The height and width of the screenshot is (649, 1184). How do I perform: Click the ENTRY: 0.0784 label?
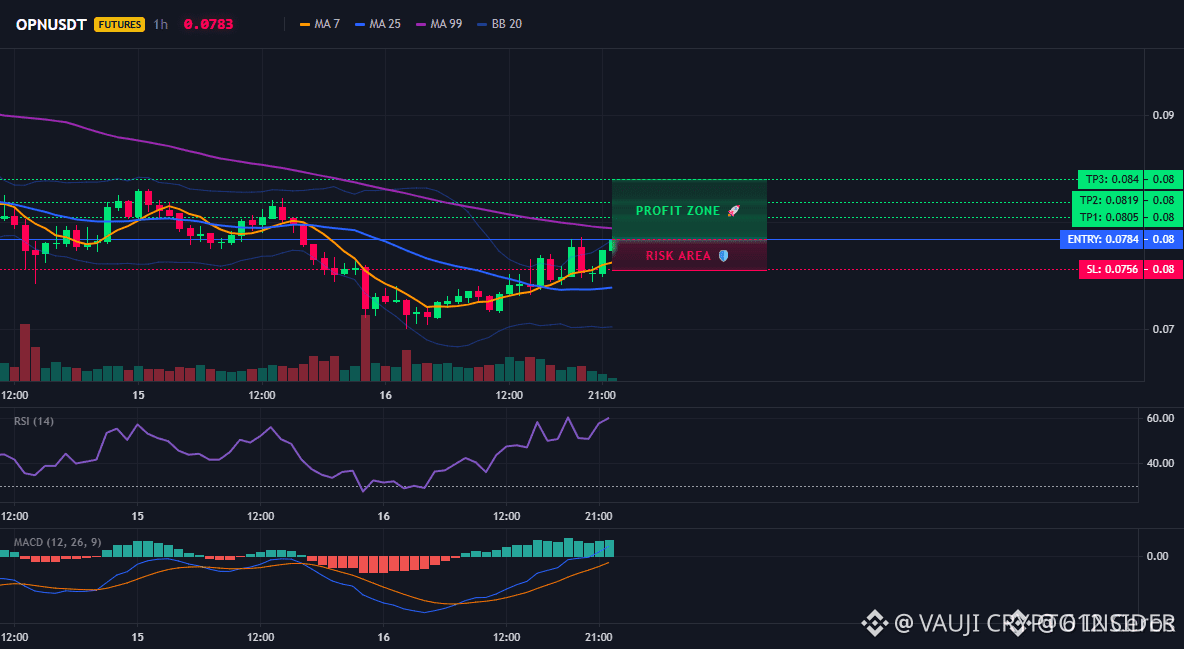pyautogui.click(x=1102, y=240)
